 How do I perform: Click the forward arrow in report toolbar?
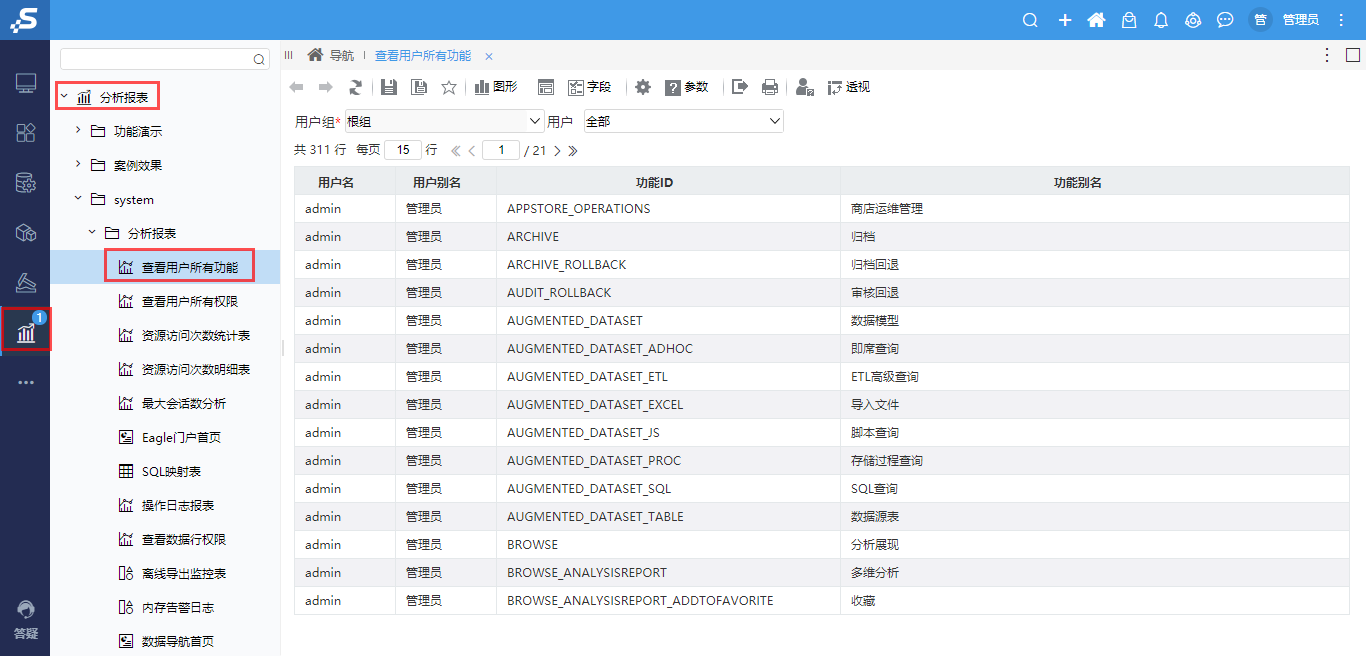click(325, 87)
